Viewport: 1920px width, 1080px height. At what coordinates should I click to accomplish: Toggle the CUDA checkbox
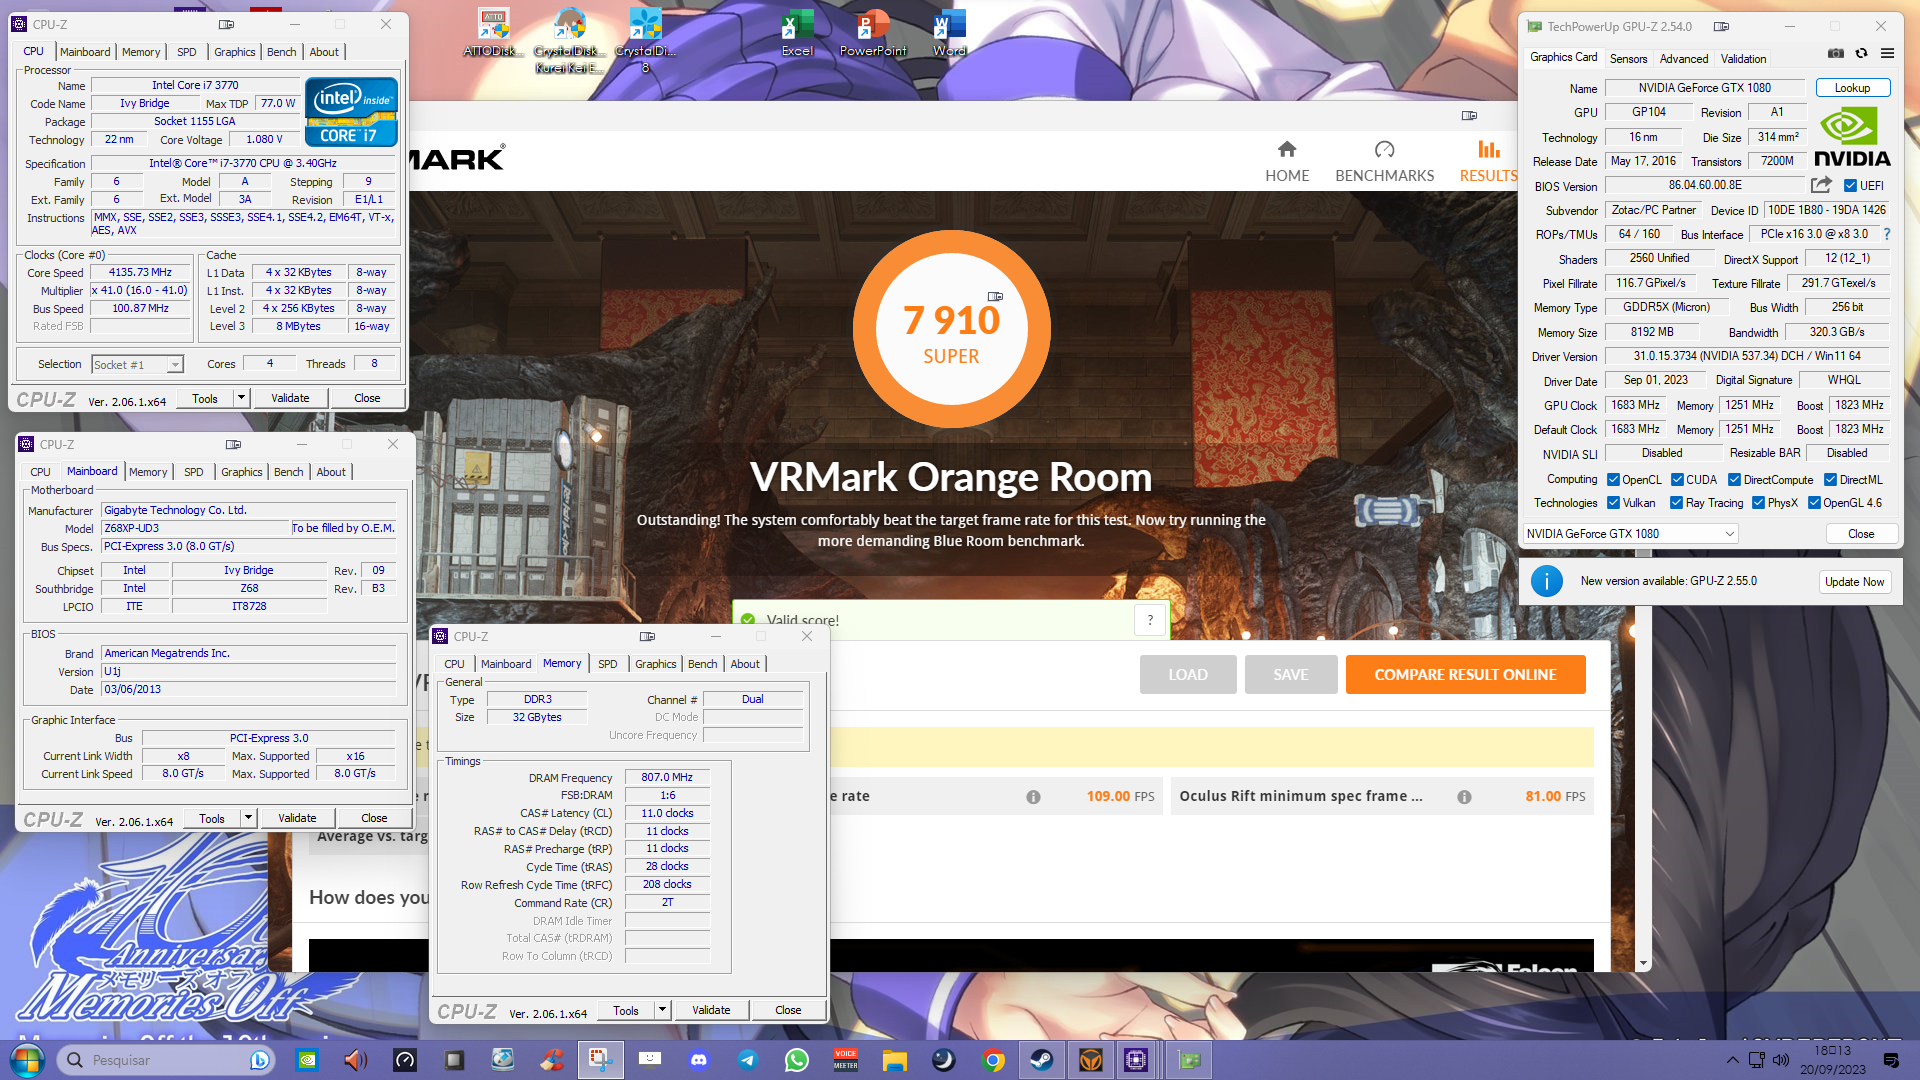point(1677,480)
